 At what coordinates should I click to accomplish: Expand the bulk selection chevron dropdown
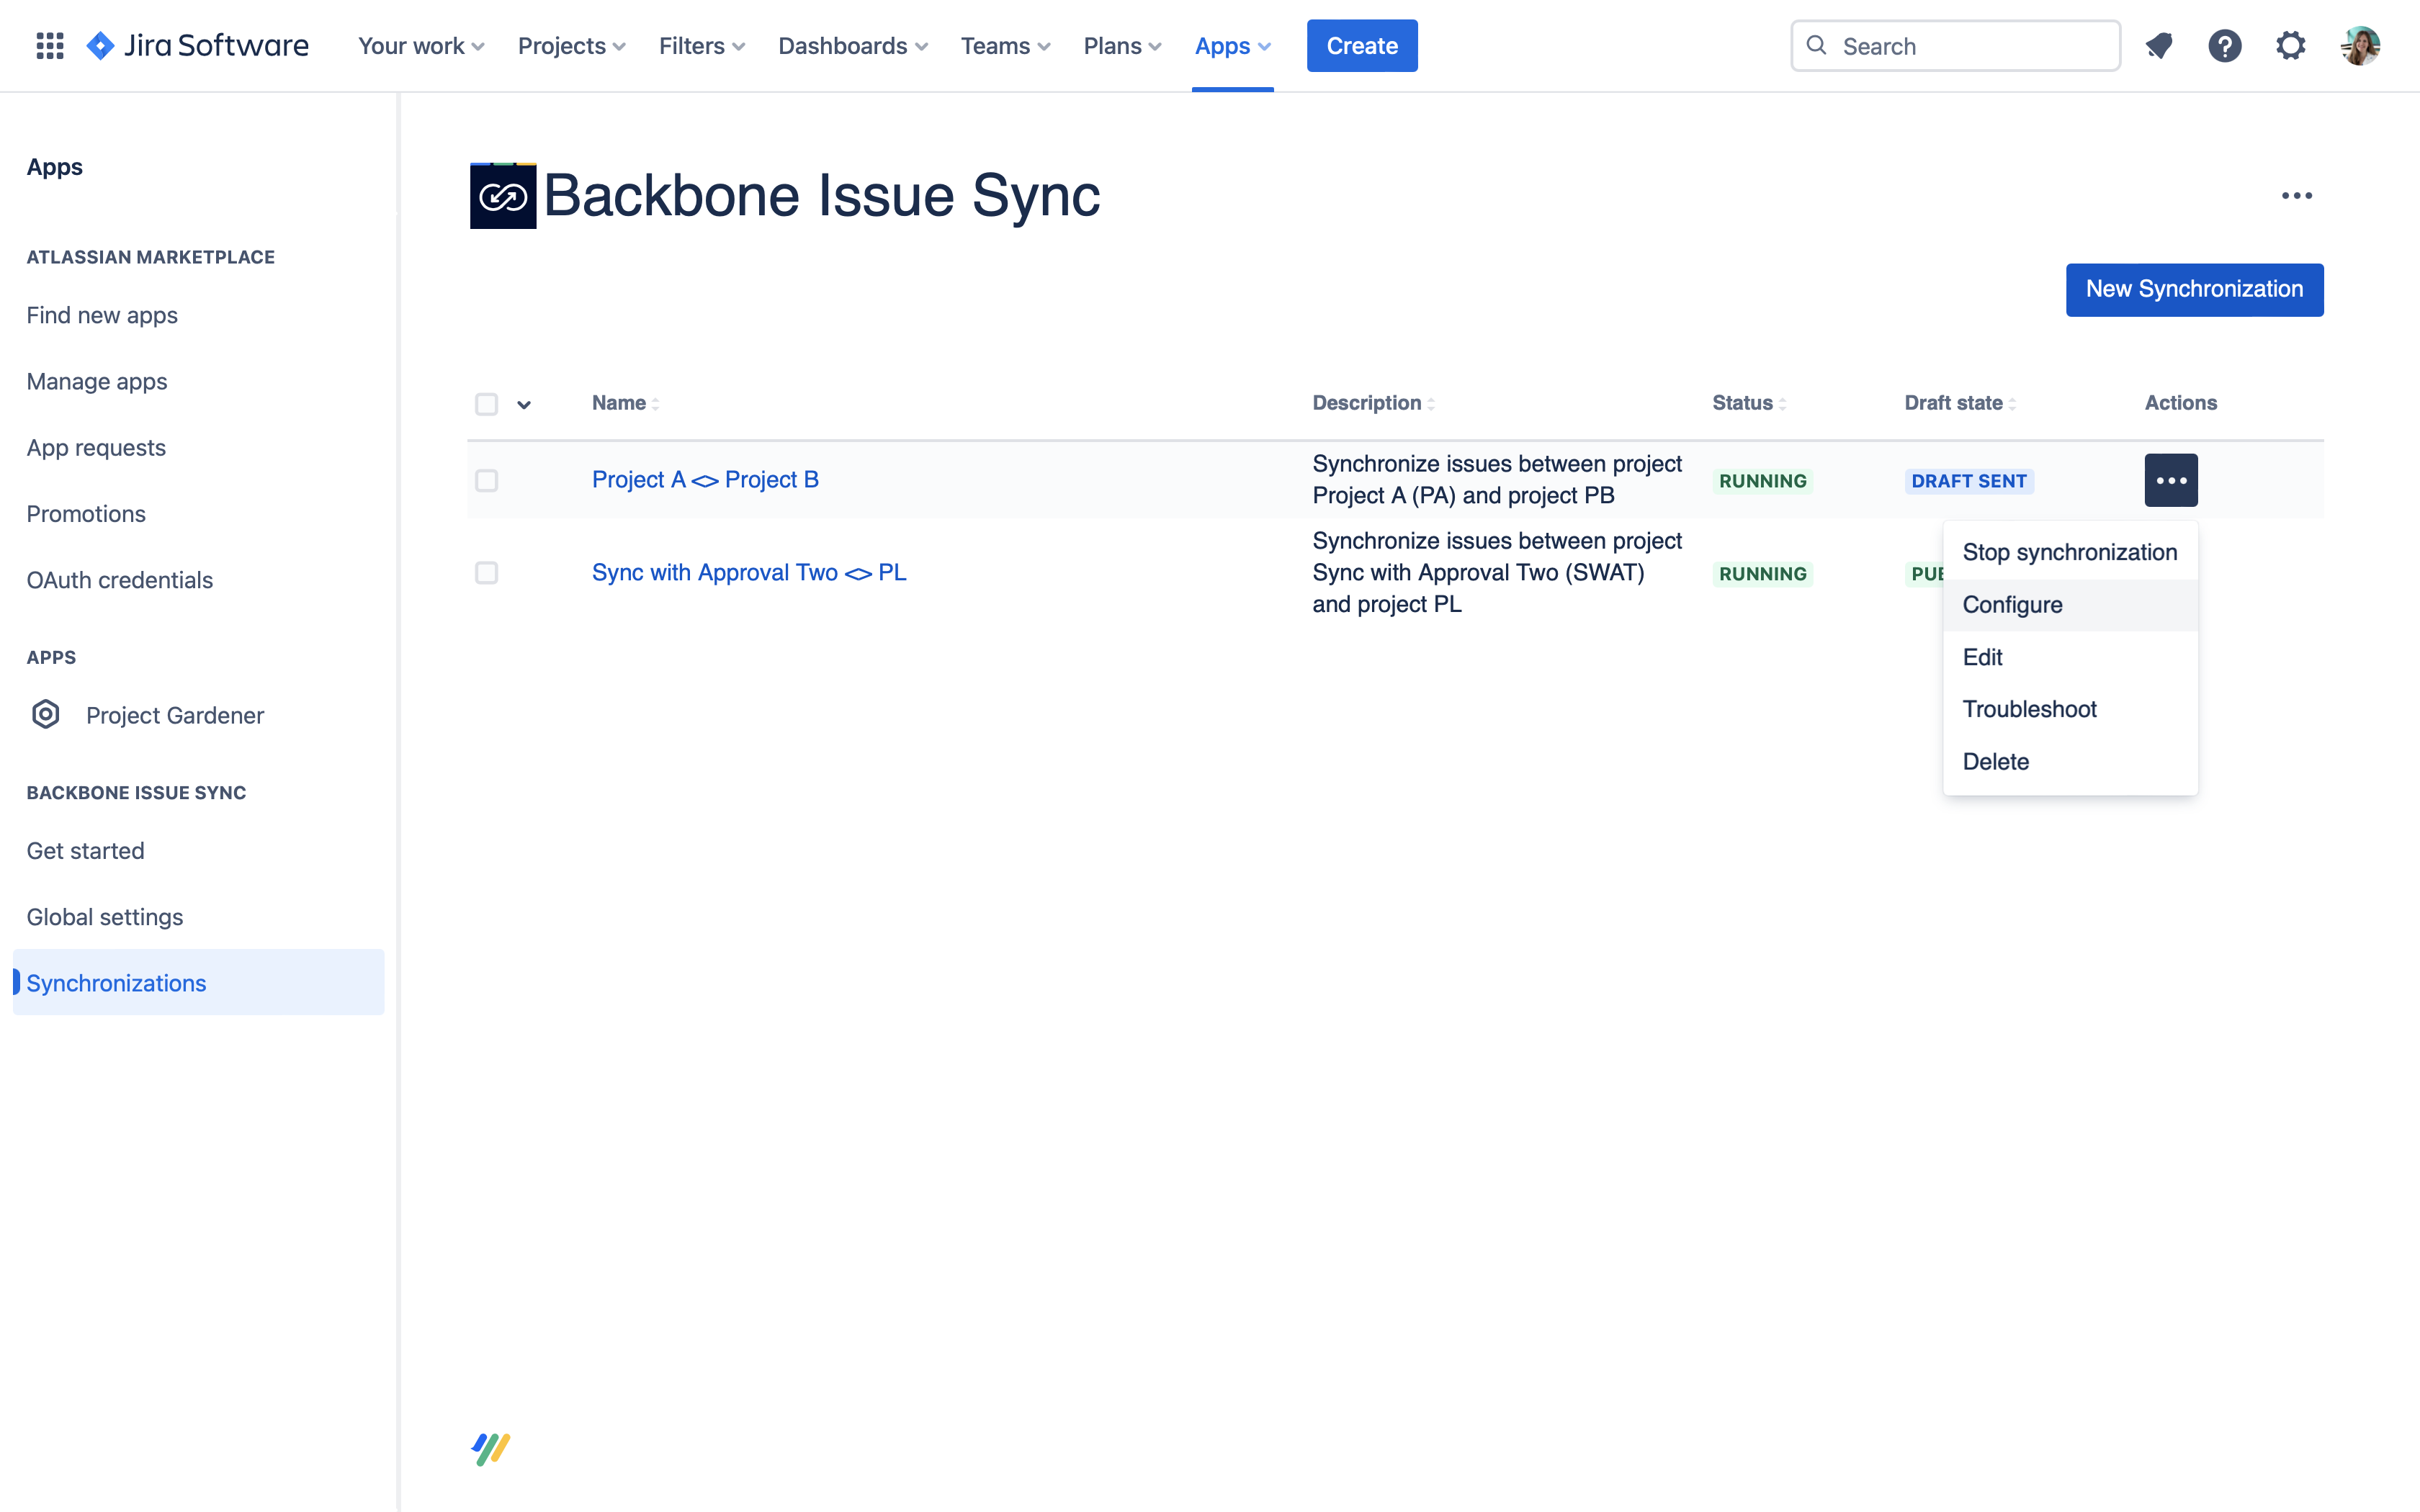tap(524, 405)
